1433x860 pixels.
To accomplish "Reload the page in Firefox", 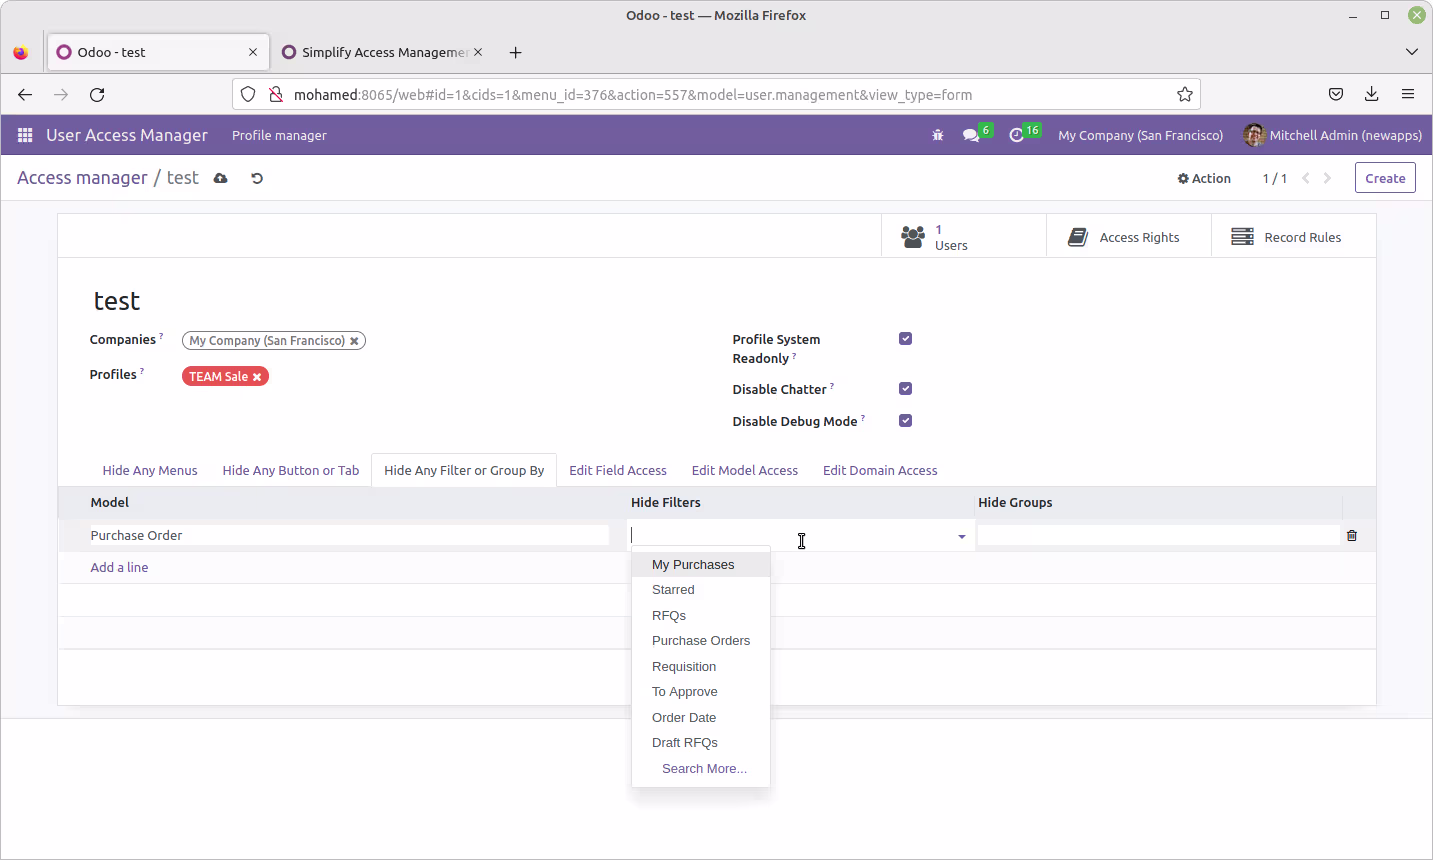I will pos(97,94).
